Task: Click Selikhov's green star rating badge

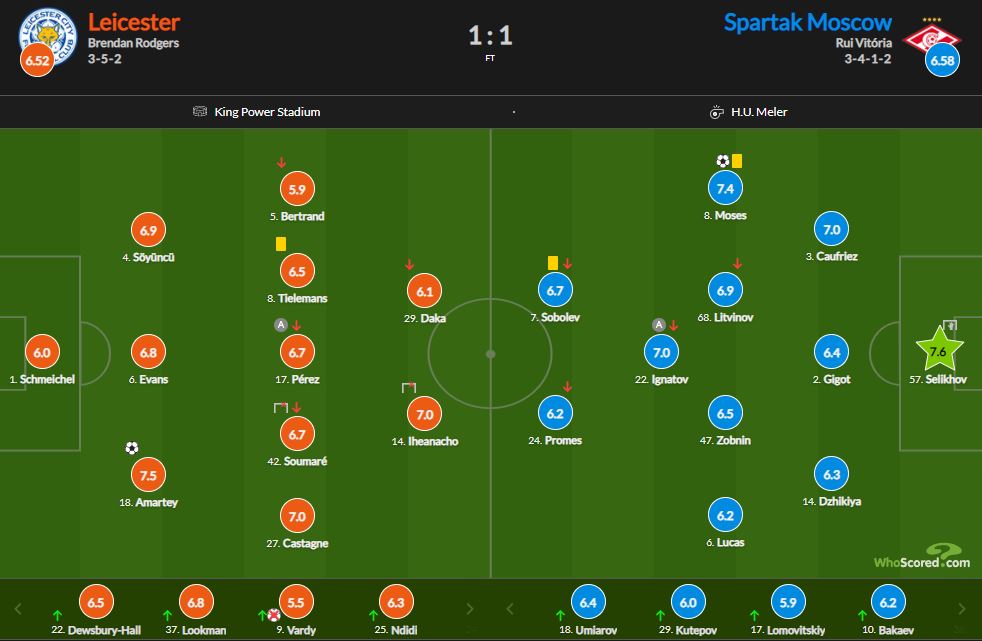Action: [x=939, y=351]
